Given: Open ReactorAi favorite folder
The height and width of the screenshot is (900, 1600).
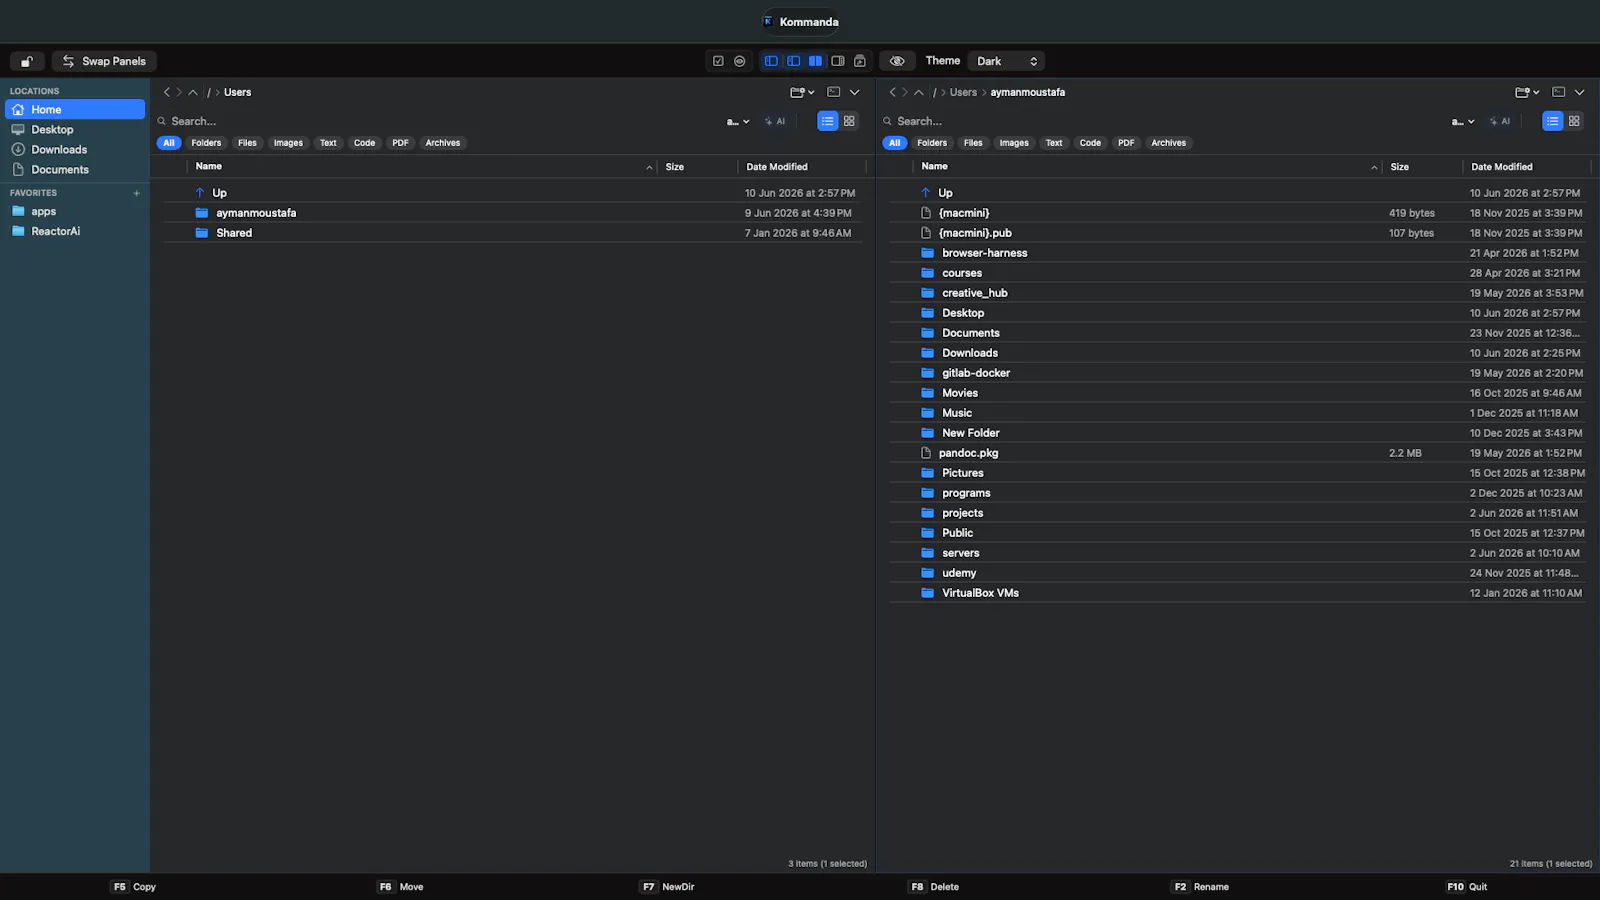Looking at the screenshot, I should click(75, 231).
